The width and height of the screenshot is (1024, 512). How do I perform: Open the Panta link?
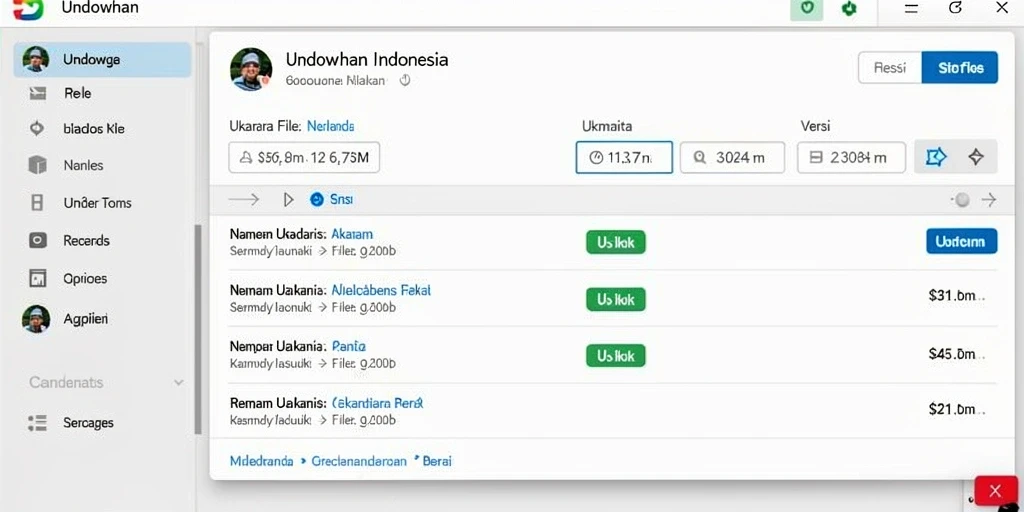[349, 346]
